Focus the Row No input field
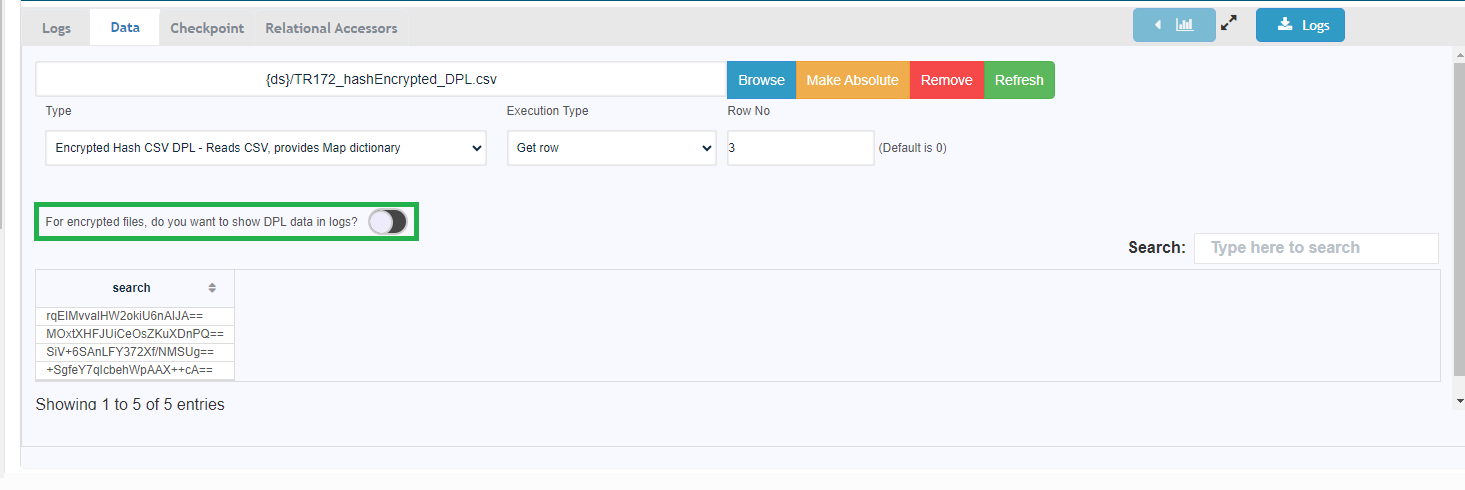1465x490 pixels. click(801, 148)
